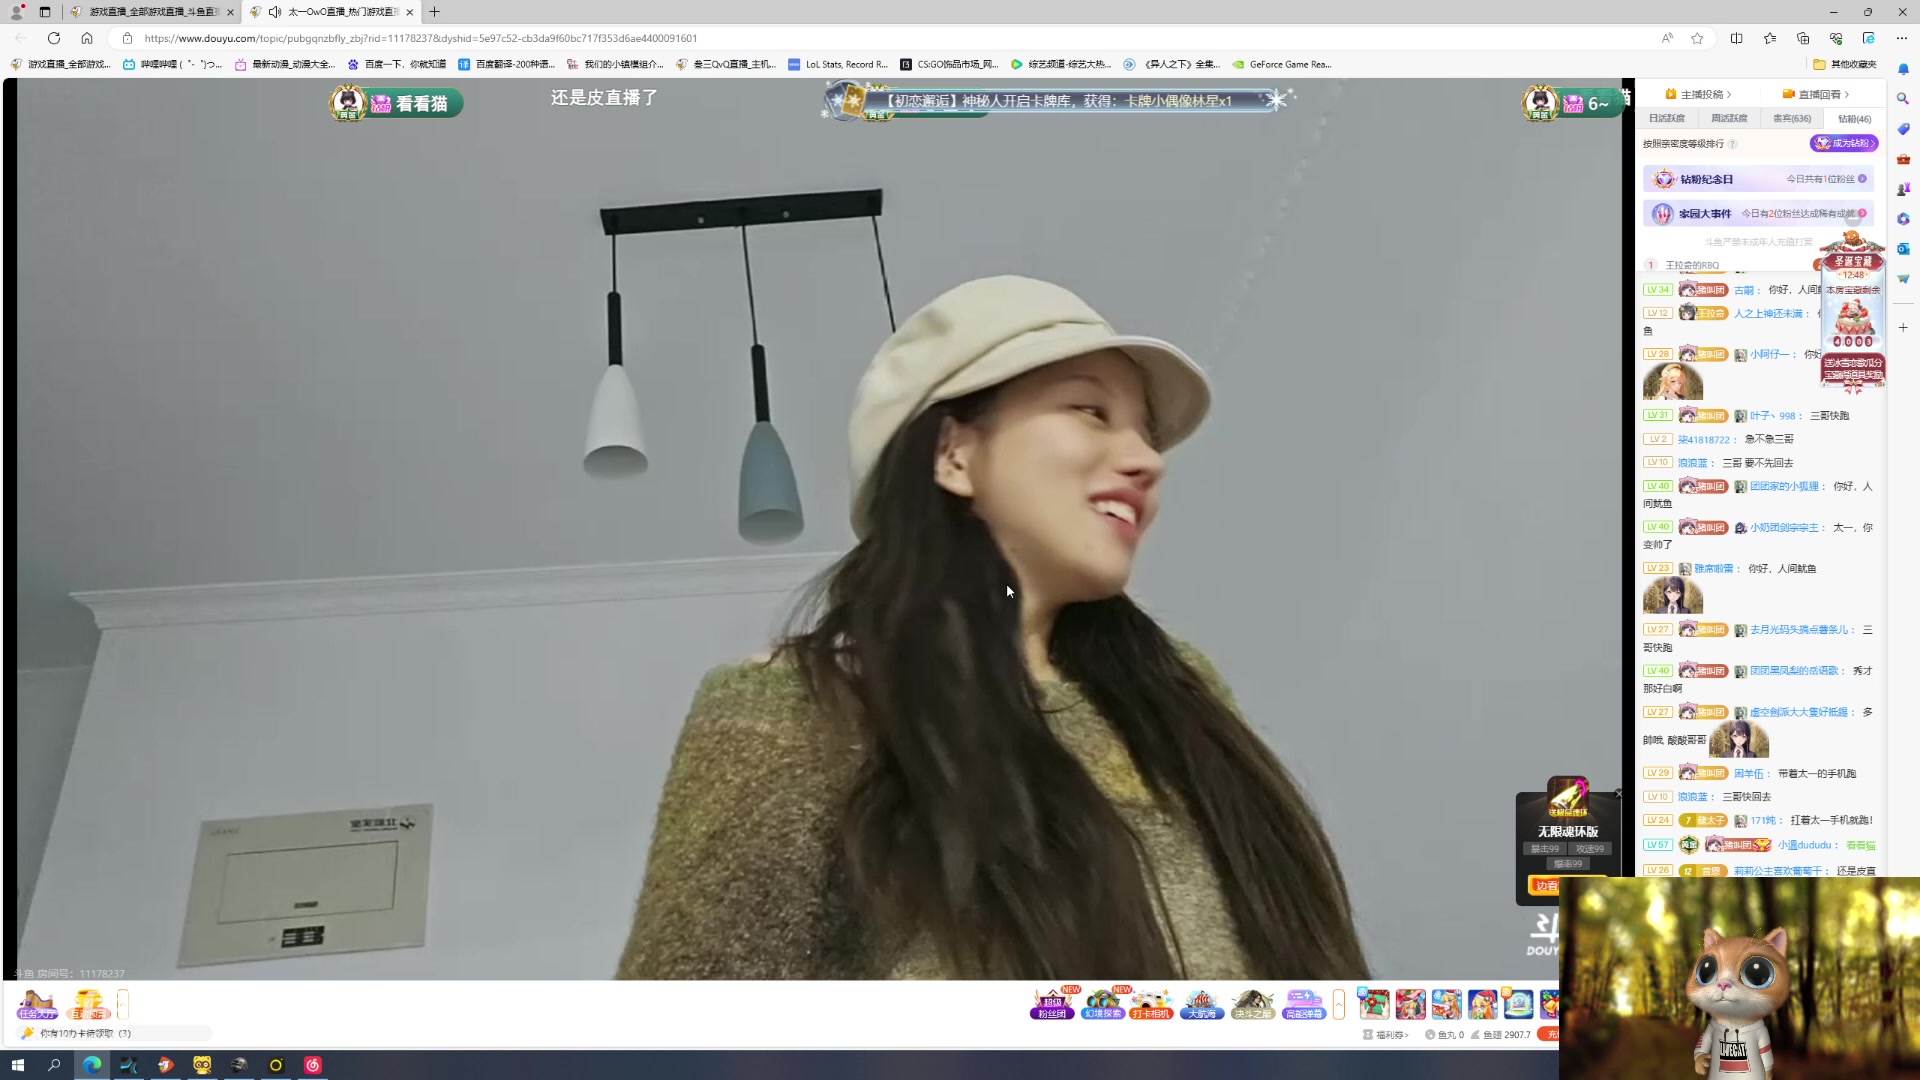Expand the activity icons row with up chevron
The image size is (1920, 1080).
click(1339, 1003)
